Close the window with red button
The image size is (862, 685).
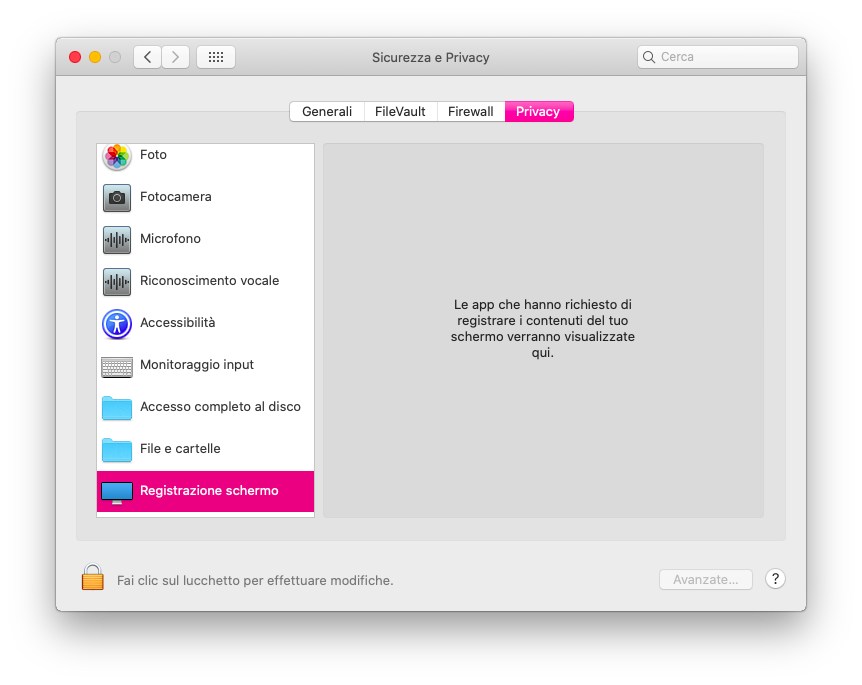click(x=75, y=57)
